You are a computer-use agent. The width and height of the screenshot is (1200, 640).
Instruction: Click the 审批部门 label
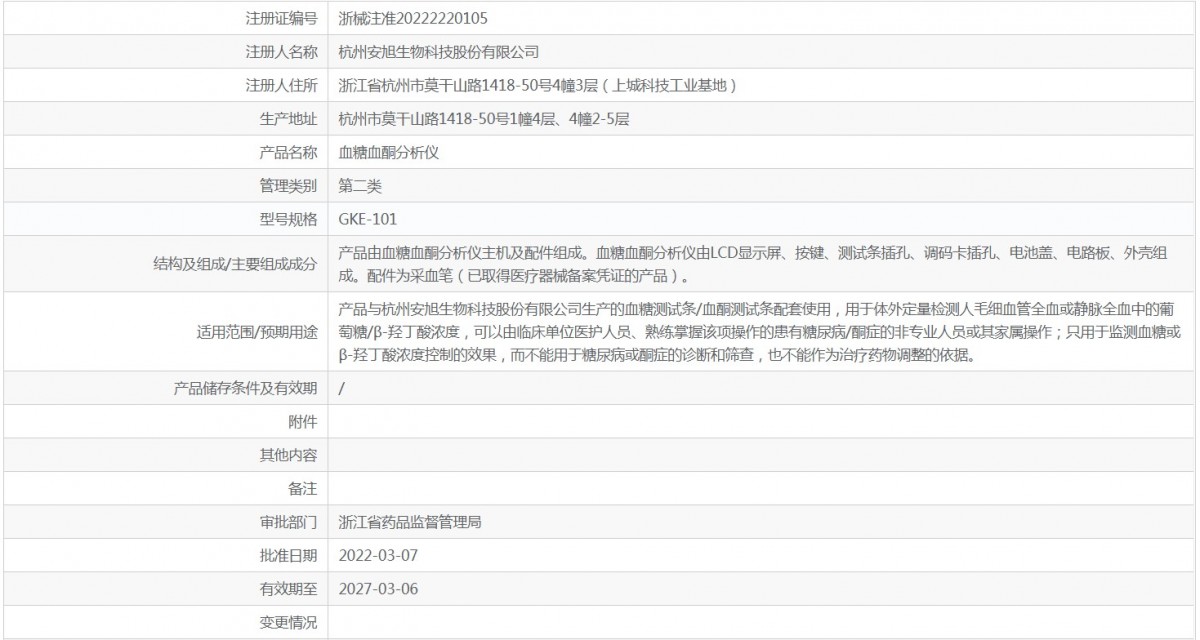pyautogui.click(x=288, y=522)
